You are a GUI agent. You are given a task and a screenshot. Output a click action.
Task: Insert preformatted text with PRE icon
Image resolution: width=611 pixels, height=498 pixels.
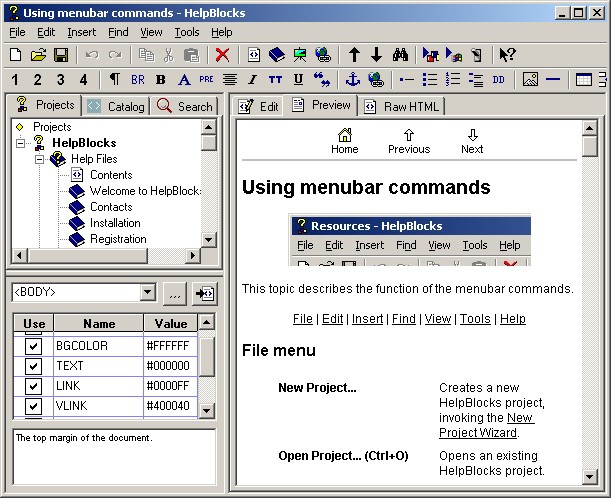pos(207,79)
